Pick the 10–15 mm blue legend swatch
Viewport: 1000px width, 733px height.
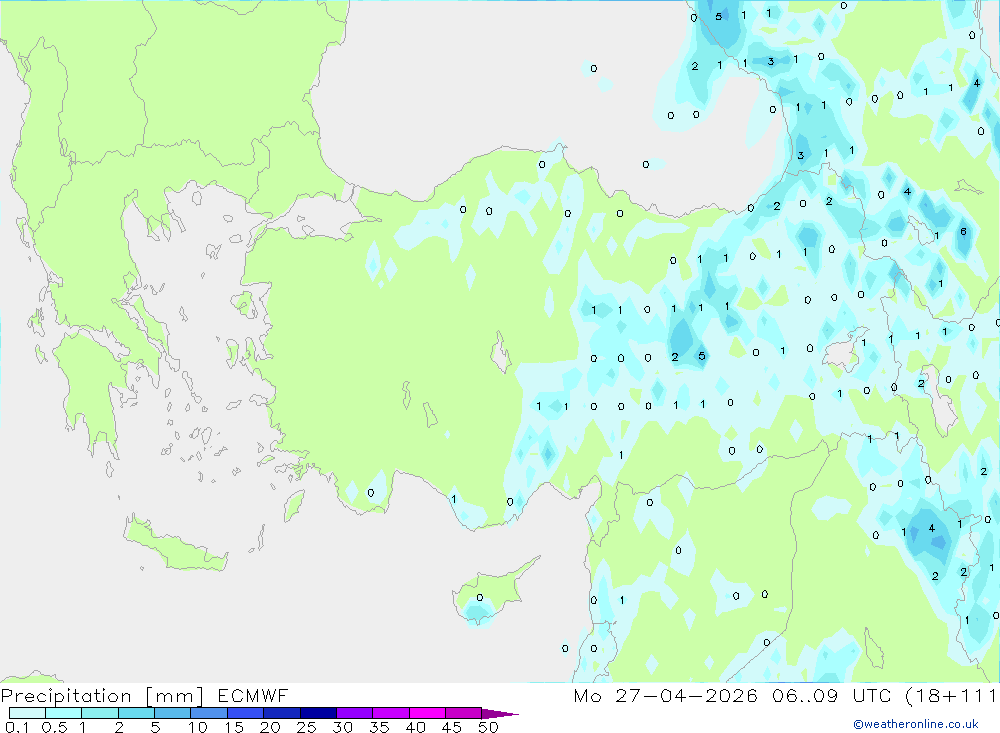pyautogui.click(x=209, y=713)
